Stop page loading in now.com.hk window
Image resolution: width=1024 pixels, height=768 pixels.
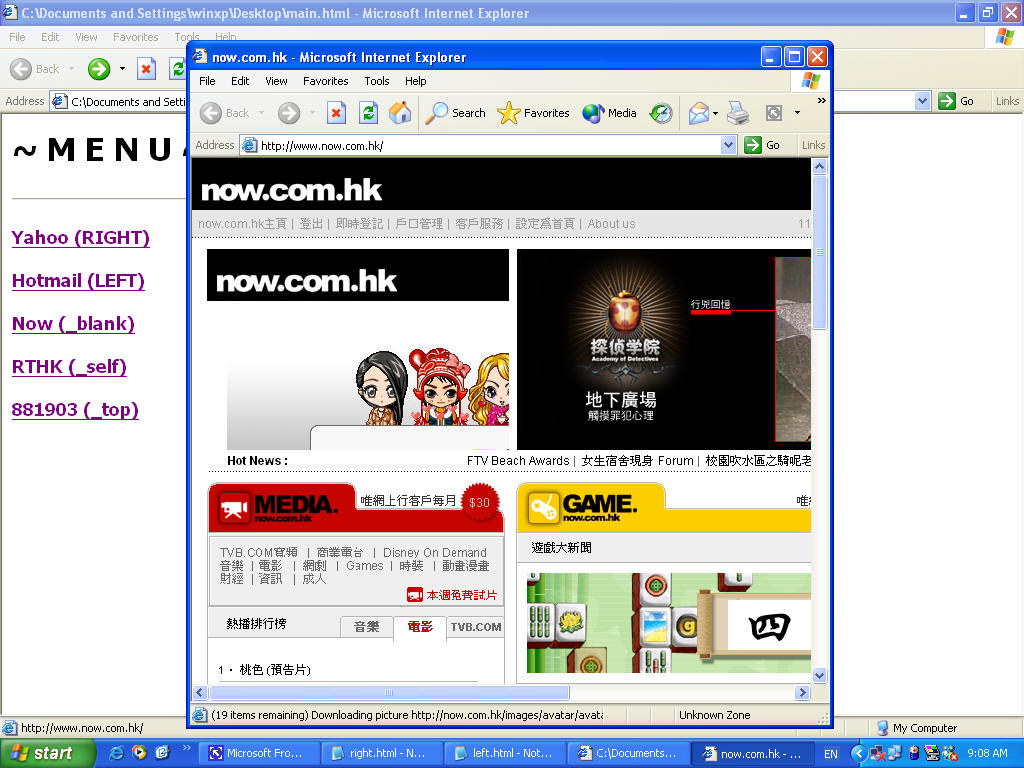click(x=336, y=113)
